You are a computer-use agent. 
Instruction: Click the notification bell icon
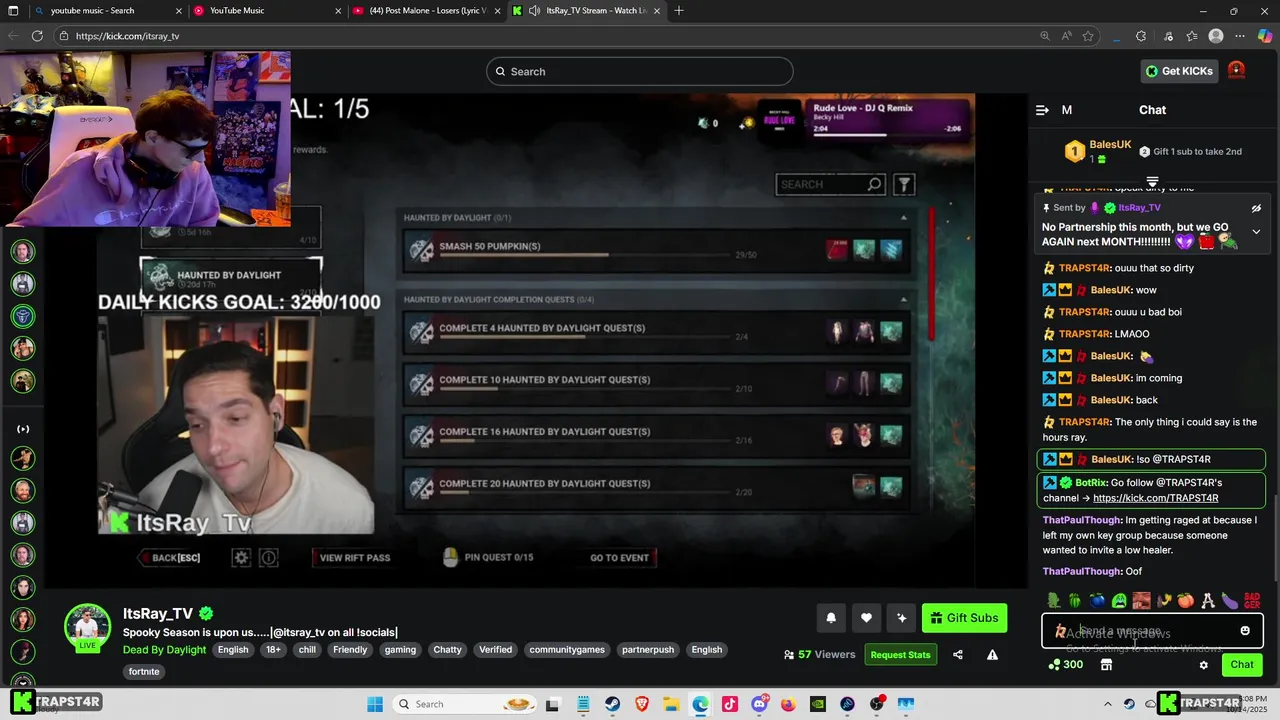click(831, 618)
